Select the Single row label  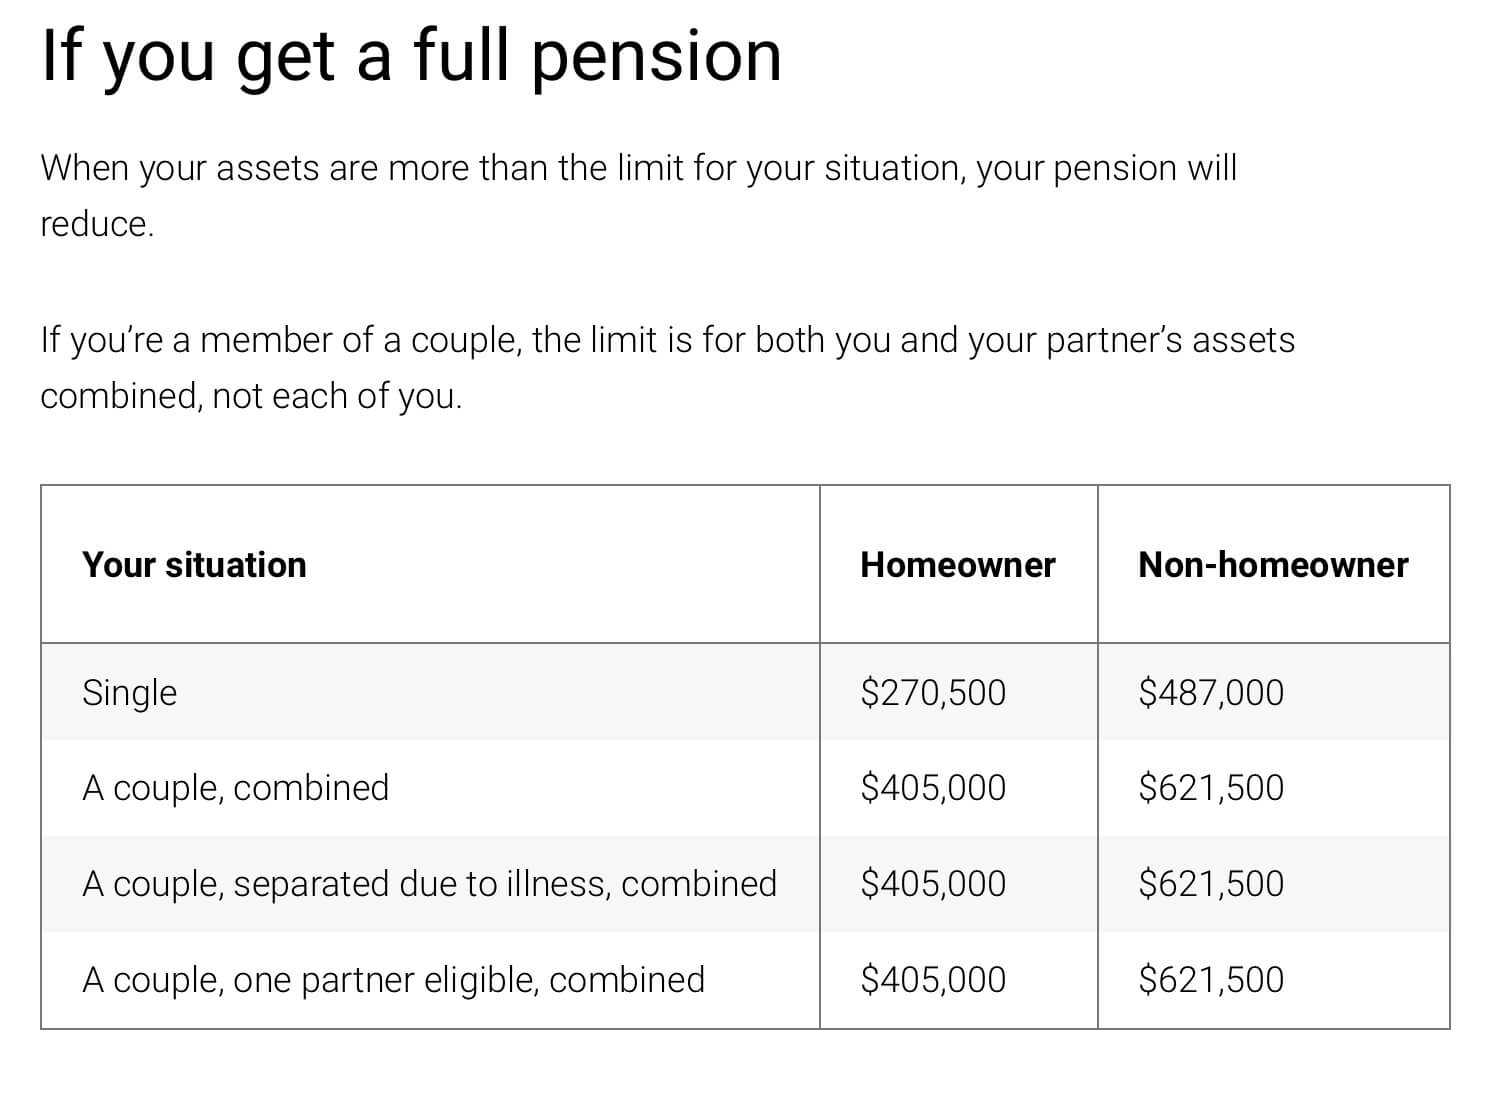129,693
